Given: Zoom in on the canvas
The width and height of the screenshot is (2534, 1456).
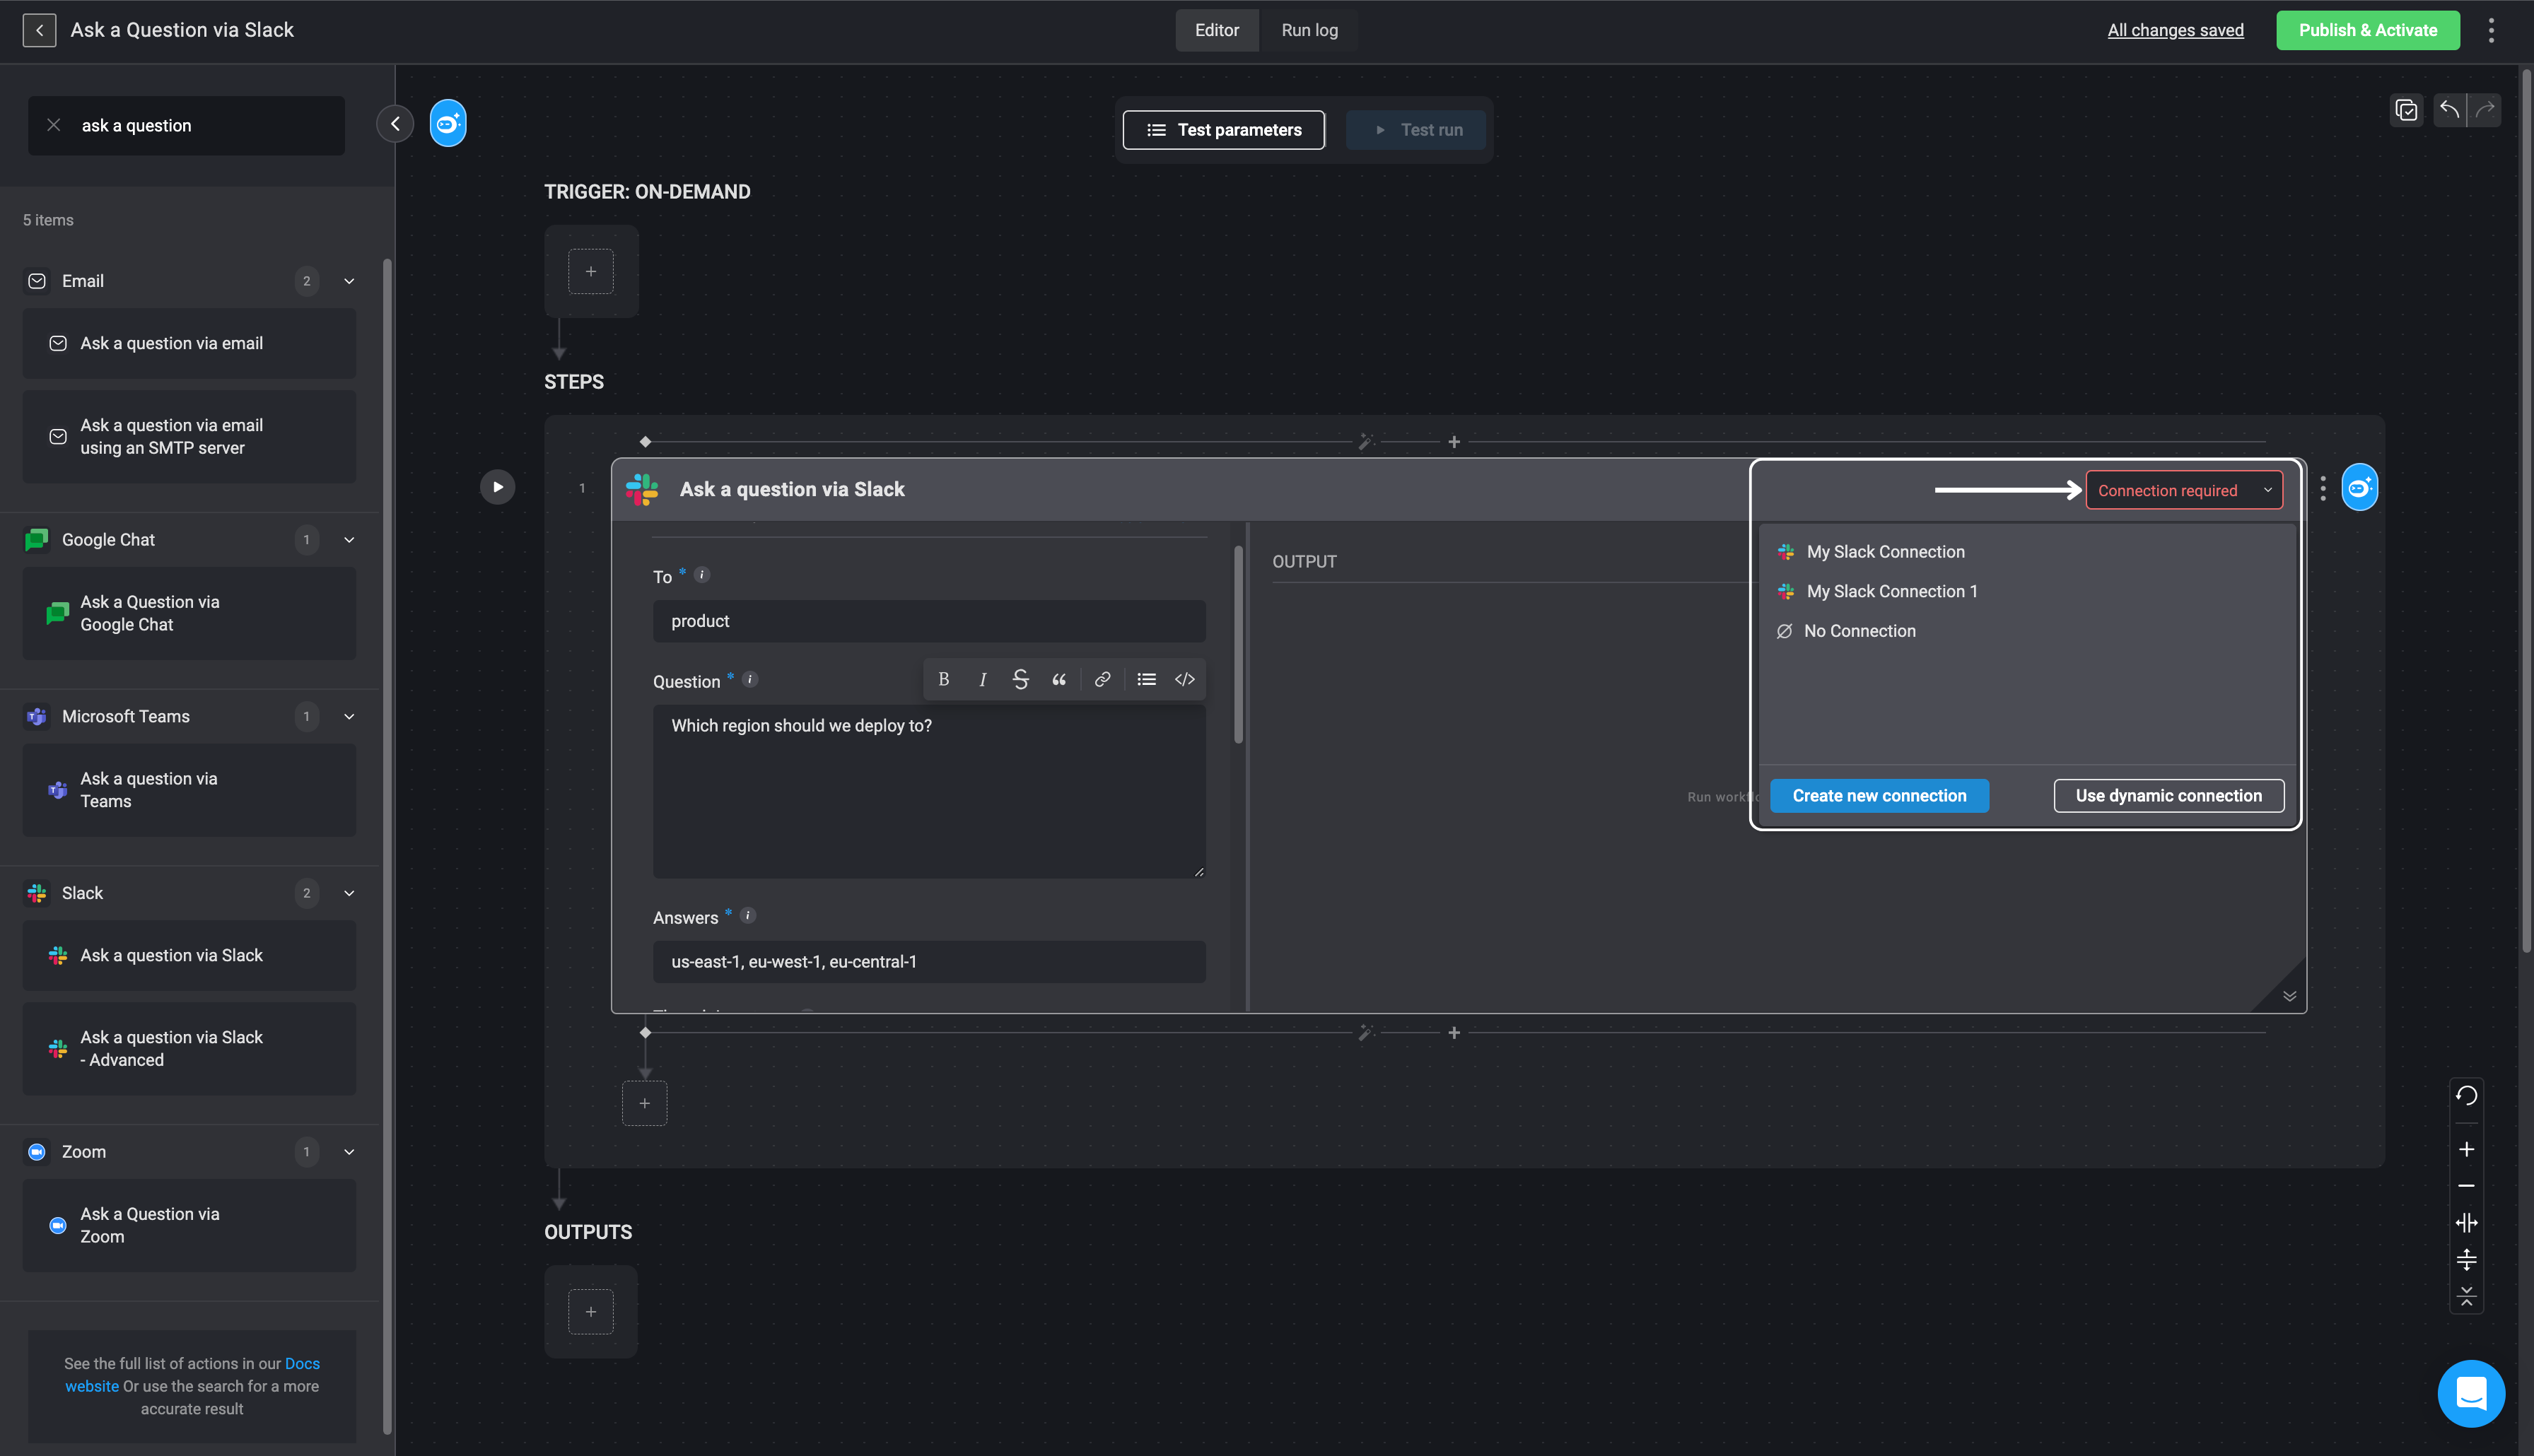Looking at the screenshot, I should coord(2466,1149).
